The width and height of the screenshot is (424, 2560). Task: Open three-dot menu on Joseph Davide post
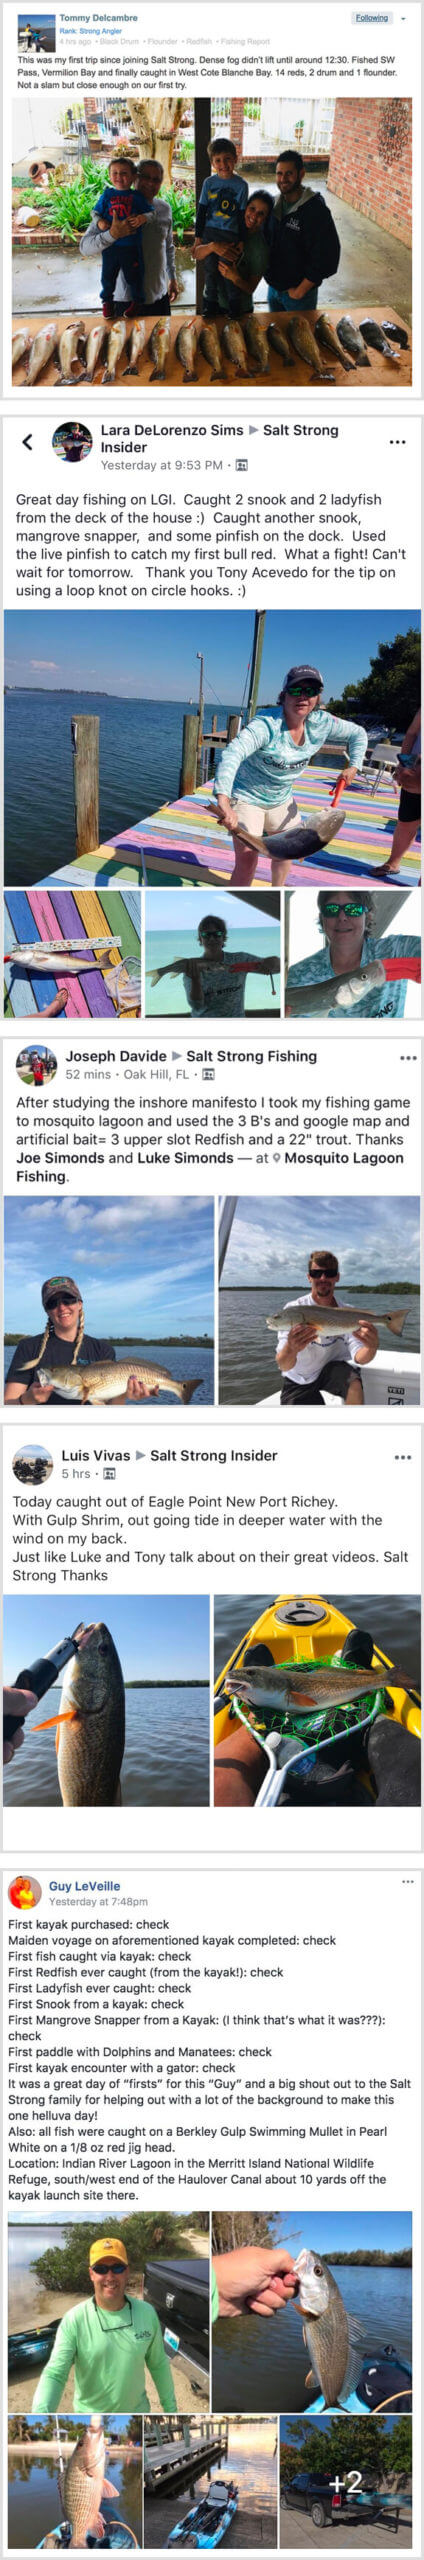click(408, 1058)
